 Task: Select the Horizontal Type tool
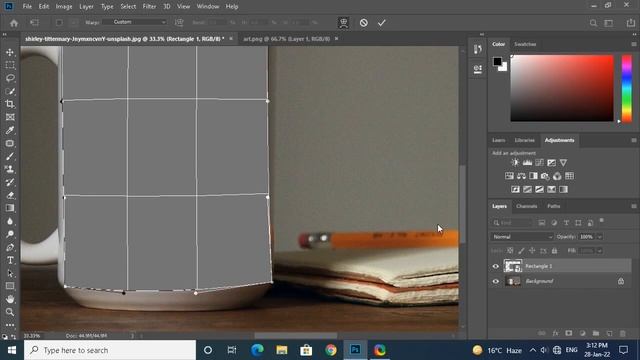click(10, 260)
